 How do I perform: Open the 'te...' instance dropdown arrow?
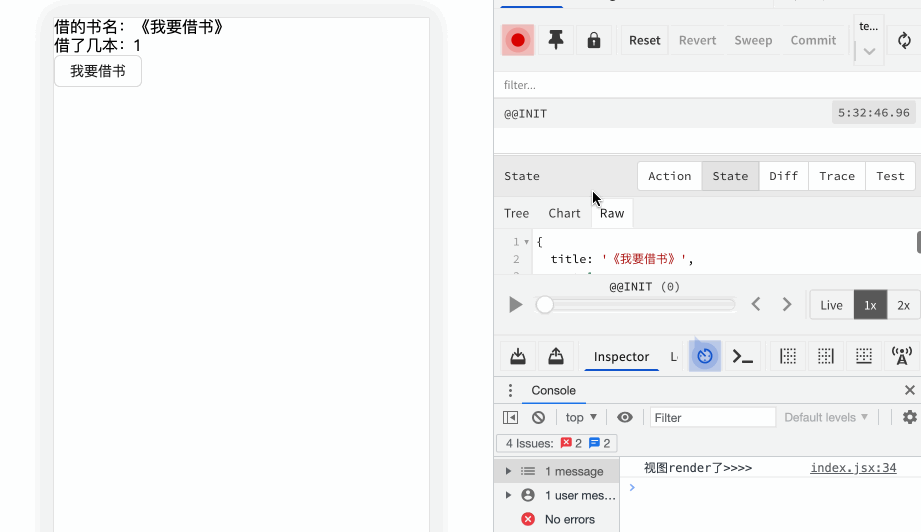click(x=869, y=51)
